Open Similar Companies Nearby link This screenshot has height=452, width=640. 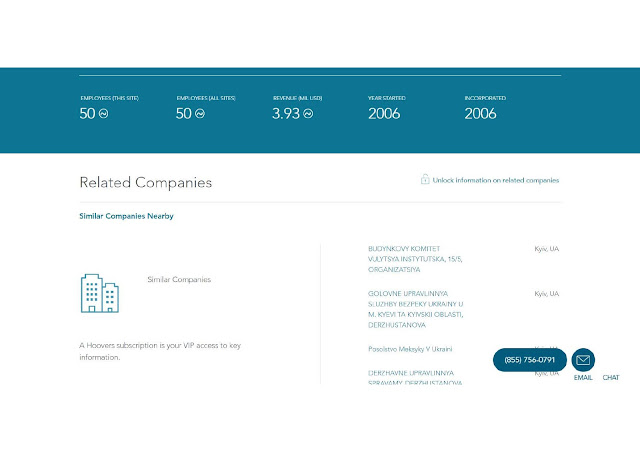127,216
